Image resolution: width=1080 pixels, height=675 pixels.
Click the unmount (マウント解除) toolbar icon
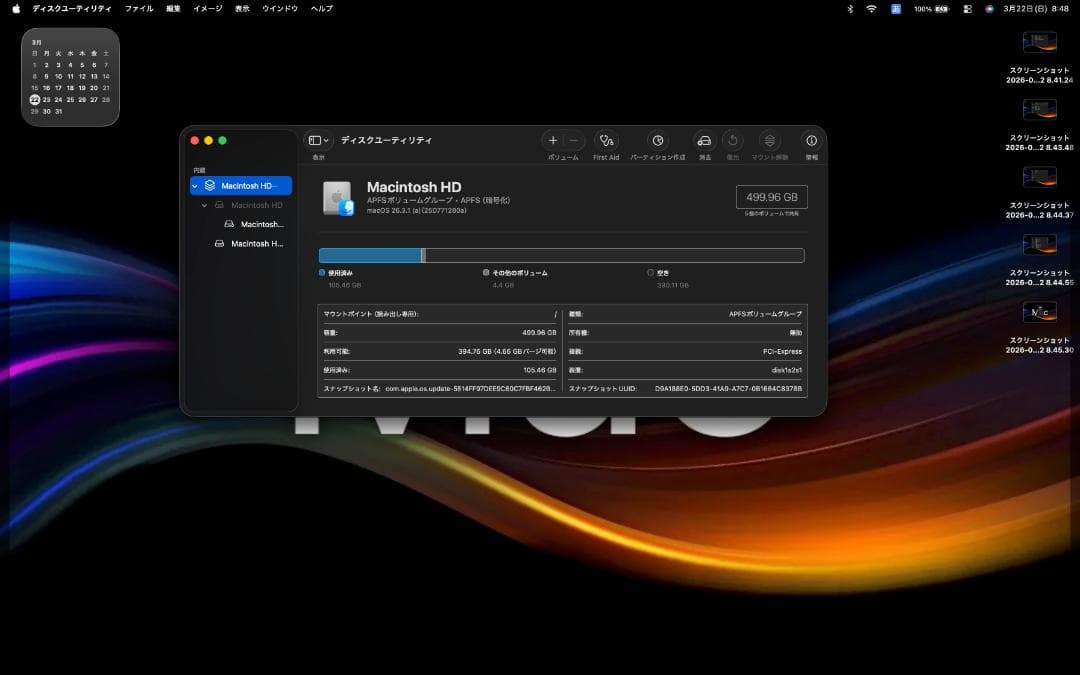(769, 141)
